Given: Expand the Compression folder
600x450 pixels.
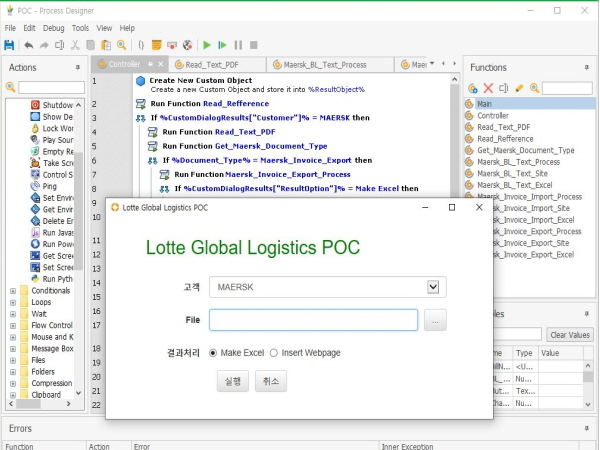Looking at the screenshot, I should pos(13,383).
